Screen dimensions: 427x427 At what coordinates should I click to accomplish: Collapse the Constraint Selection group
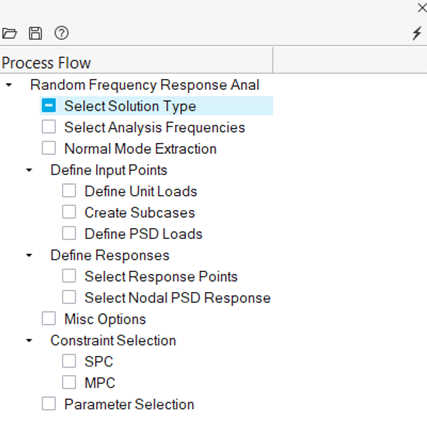tap(29, 340)
